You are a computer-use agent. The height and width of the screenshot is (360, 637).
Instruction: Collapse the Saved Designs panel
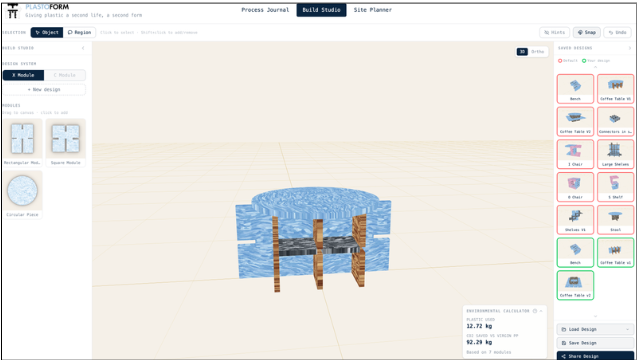point(630,48)
